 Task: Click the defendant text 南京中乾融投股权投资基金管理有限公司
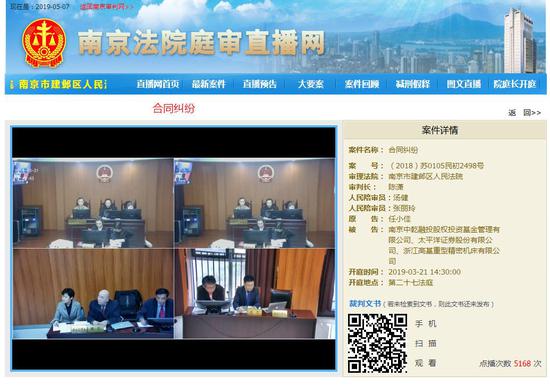(x=444, y=235)
